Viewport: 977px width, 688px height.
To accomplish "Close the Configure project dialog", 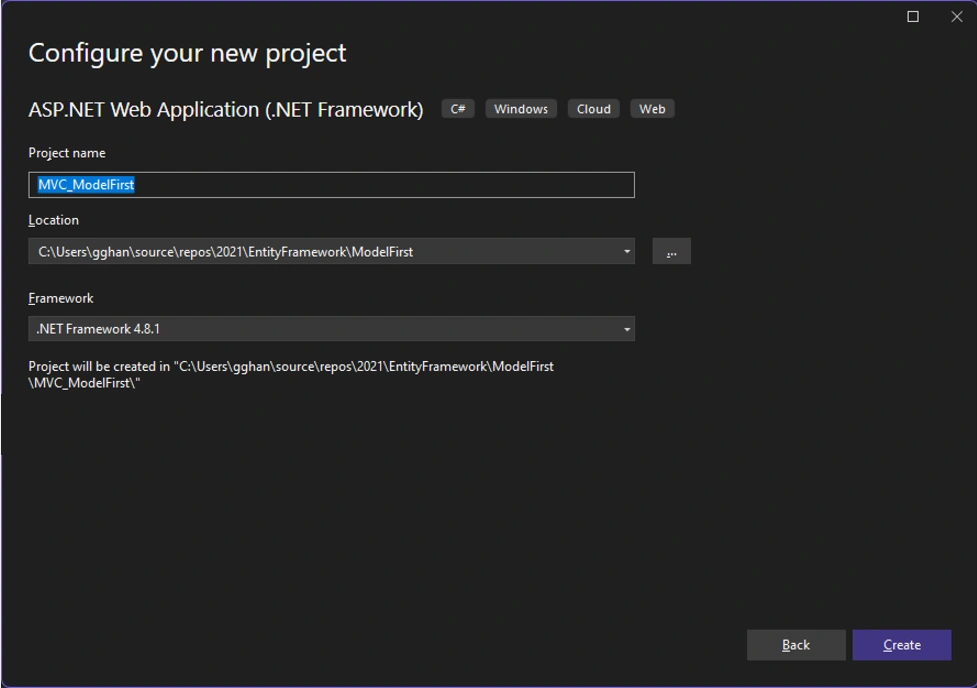I will click(956, 17).
